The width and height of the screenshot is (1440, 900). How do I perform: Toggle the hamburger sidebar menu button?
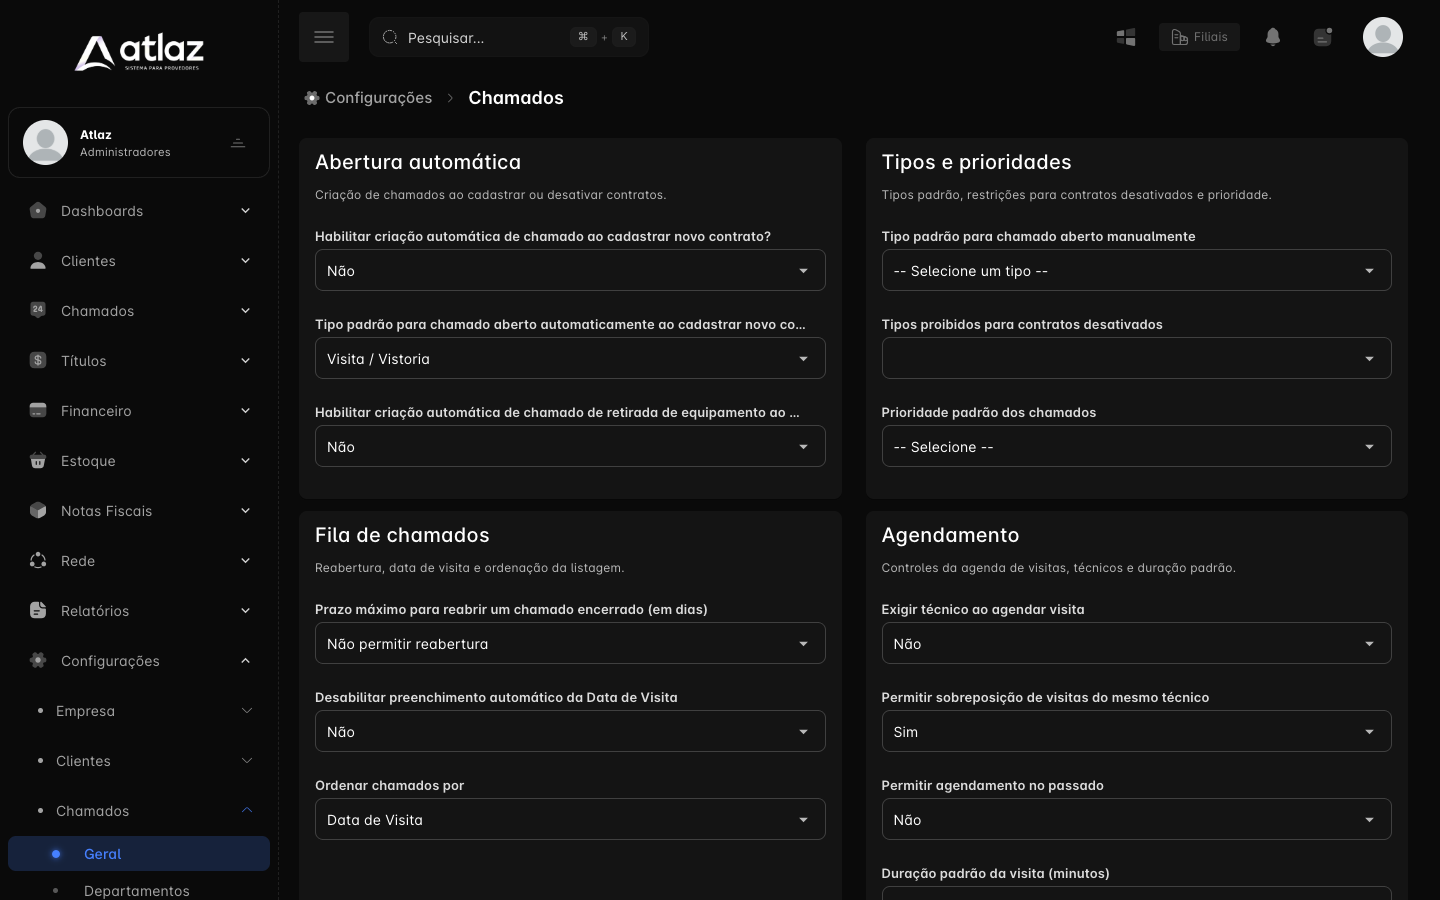coord(324,37)
